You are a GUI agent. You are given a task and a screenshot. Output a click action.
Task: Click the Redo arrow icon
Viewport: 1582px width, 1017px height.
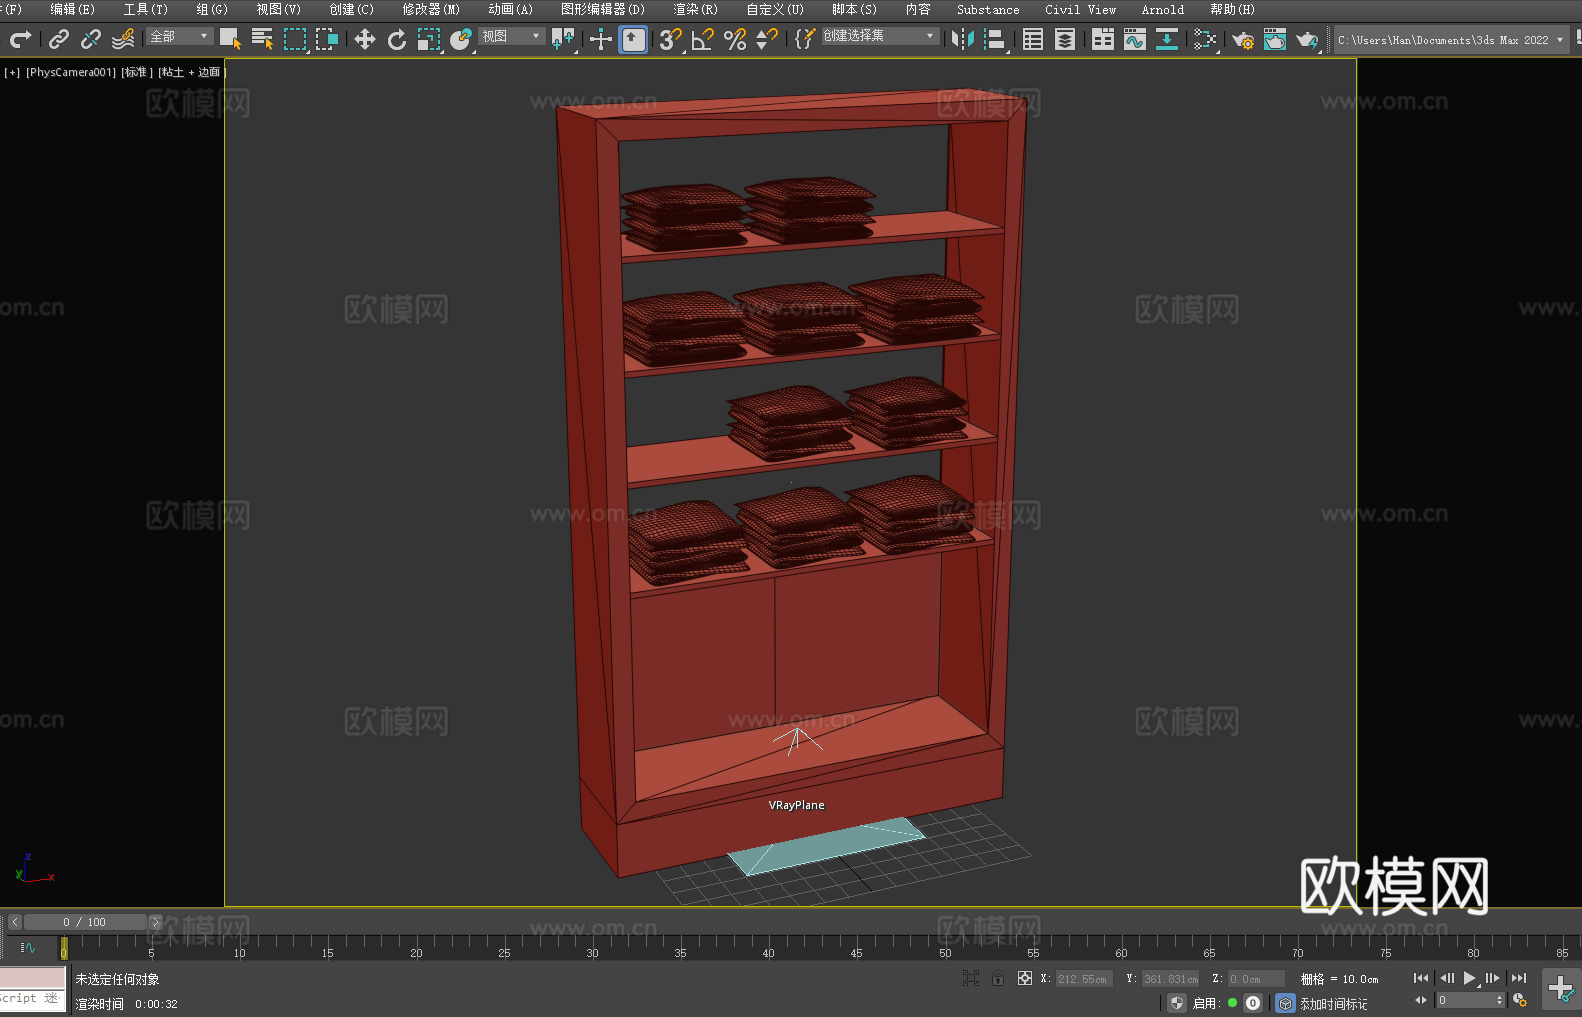pos(20,39)
